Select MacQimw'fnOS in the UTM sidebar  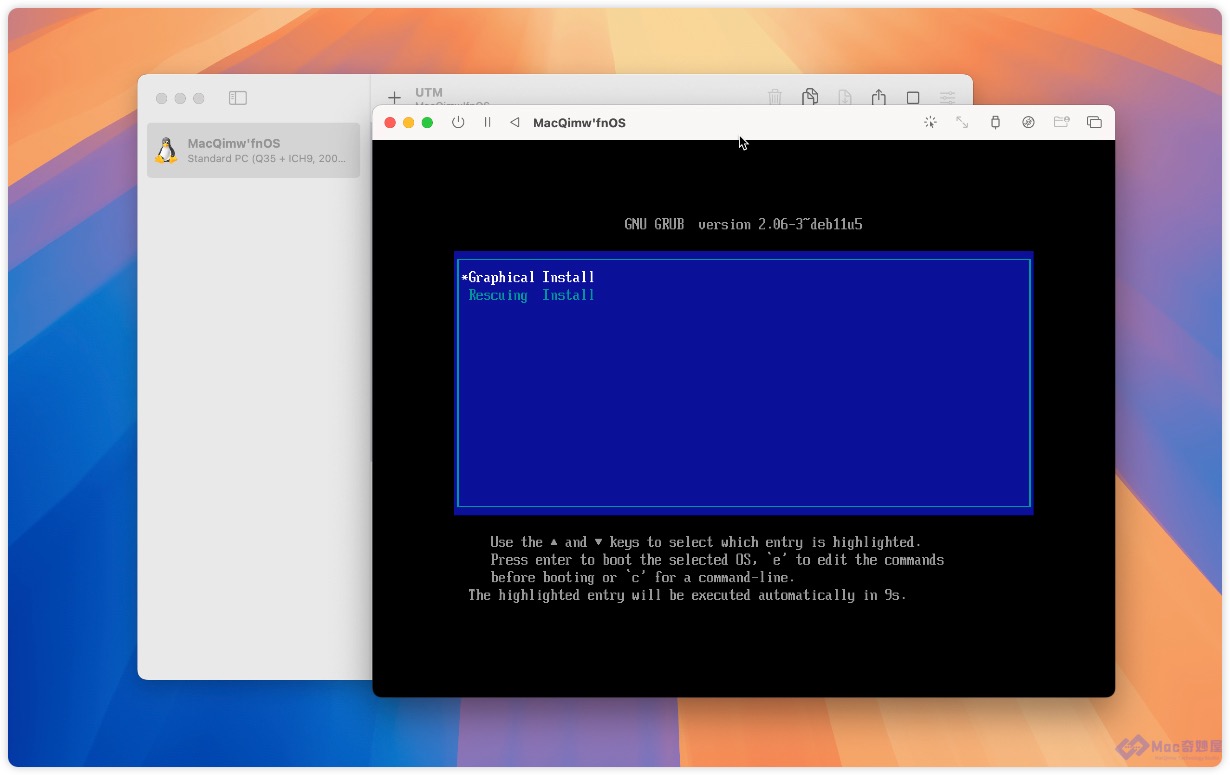[254, 150]
